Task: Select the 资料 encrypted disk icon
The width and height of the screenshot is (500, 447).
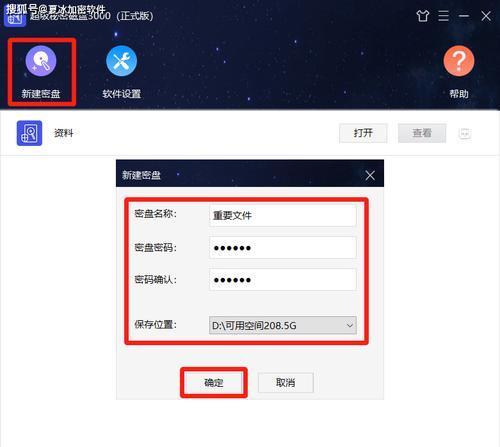Action: 29,133
